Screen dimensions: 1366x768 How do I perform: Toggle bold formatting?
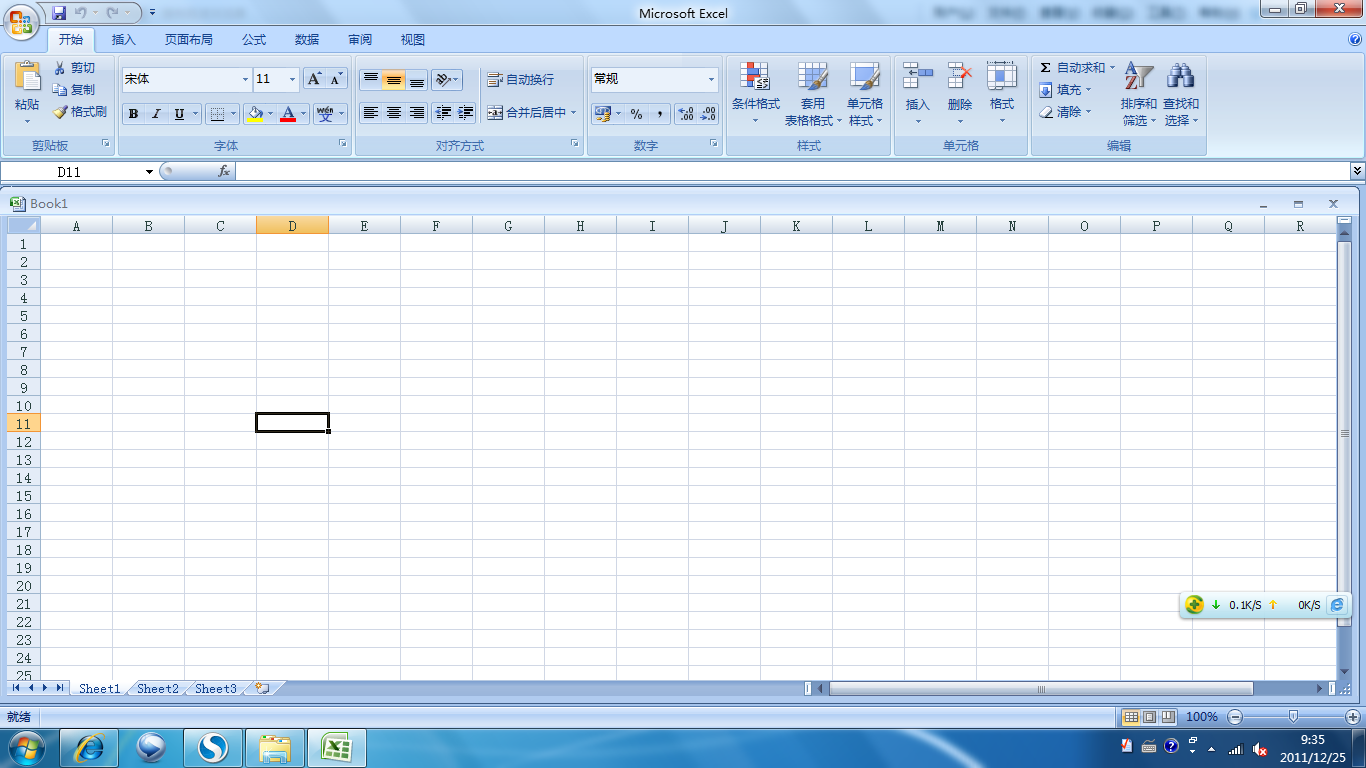[x=133, y=114]
